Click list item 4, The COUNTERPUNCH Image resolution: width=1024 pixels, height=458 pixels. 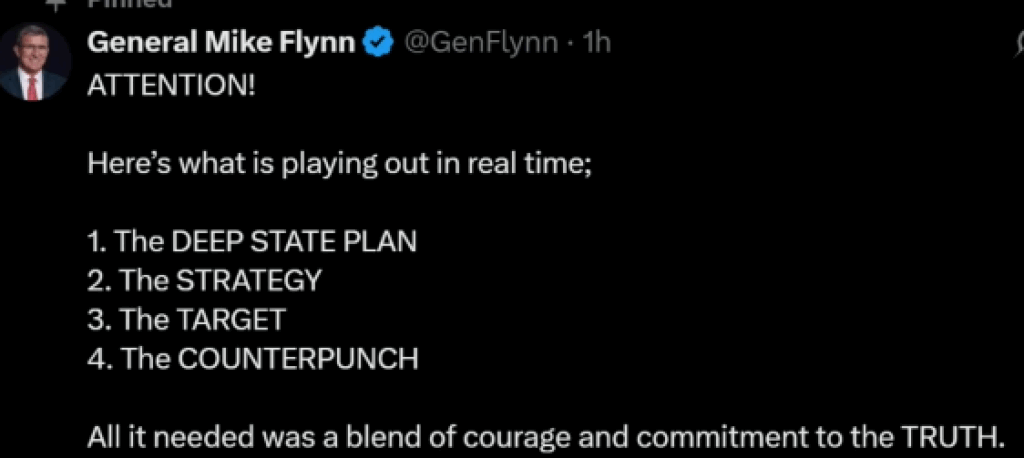tap(252, 359)
